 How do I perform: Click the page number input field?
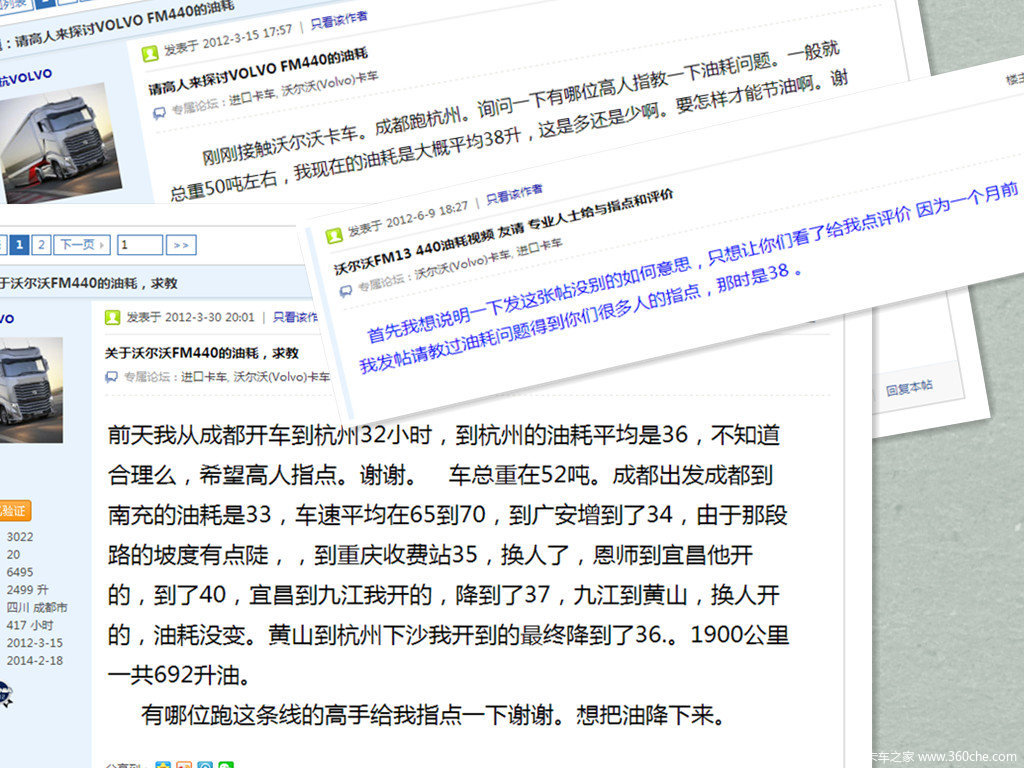point(140,245)
